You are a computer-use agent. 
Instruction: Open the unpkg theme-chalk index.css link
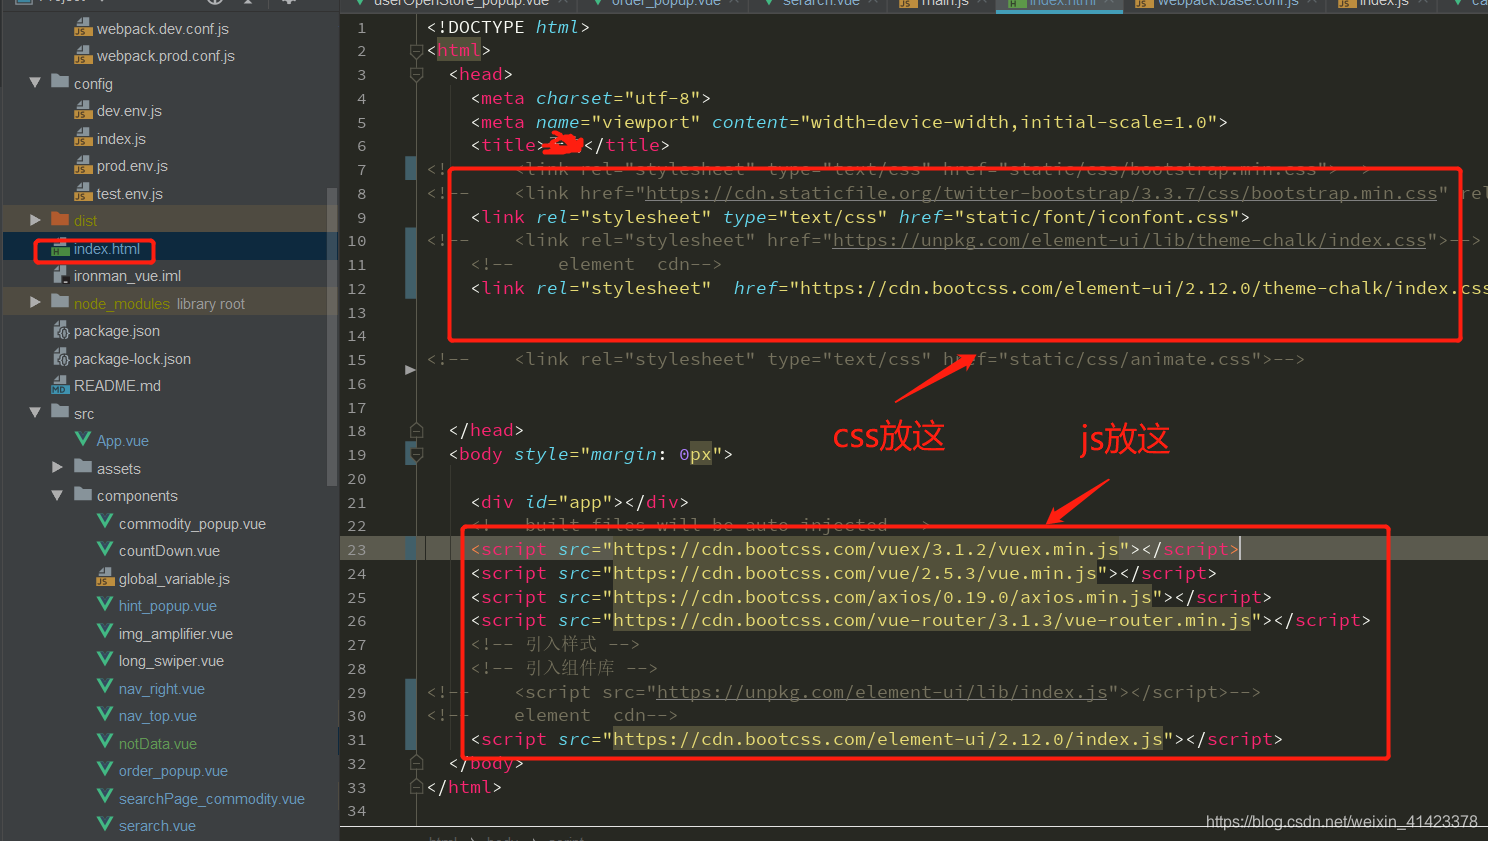[x=1129, y=240]
